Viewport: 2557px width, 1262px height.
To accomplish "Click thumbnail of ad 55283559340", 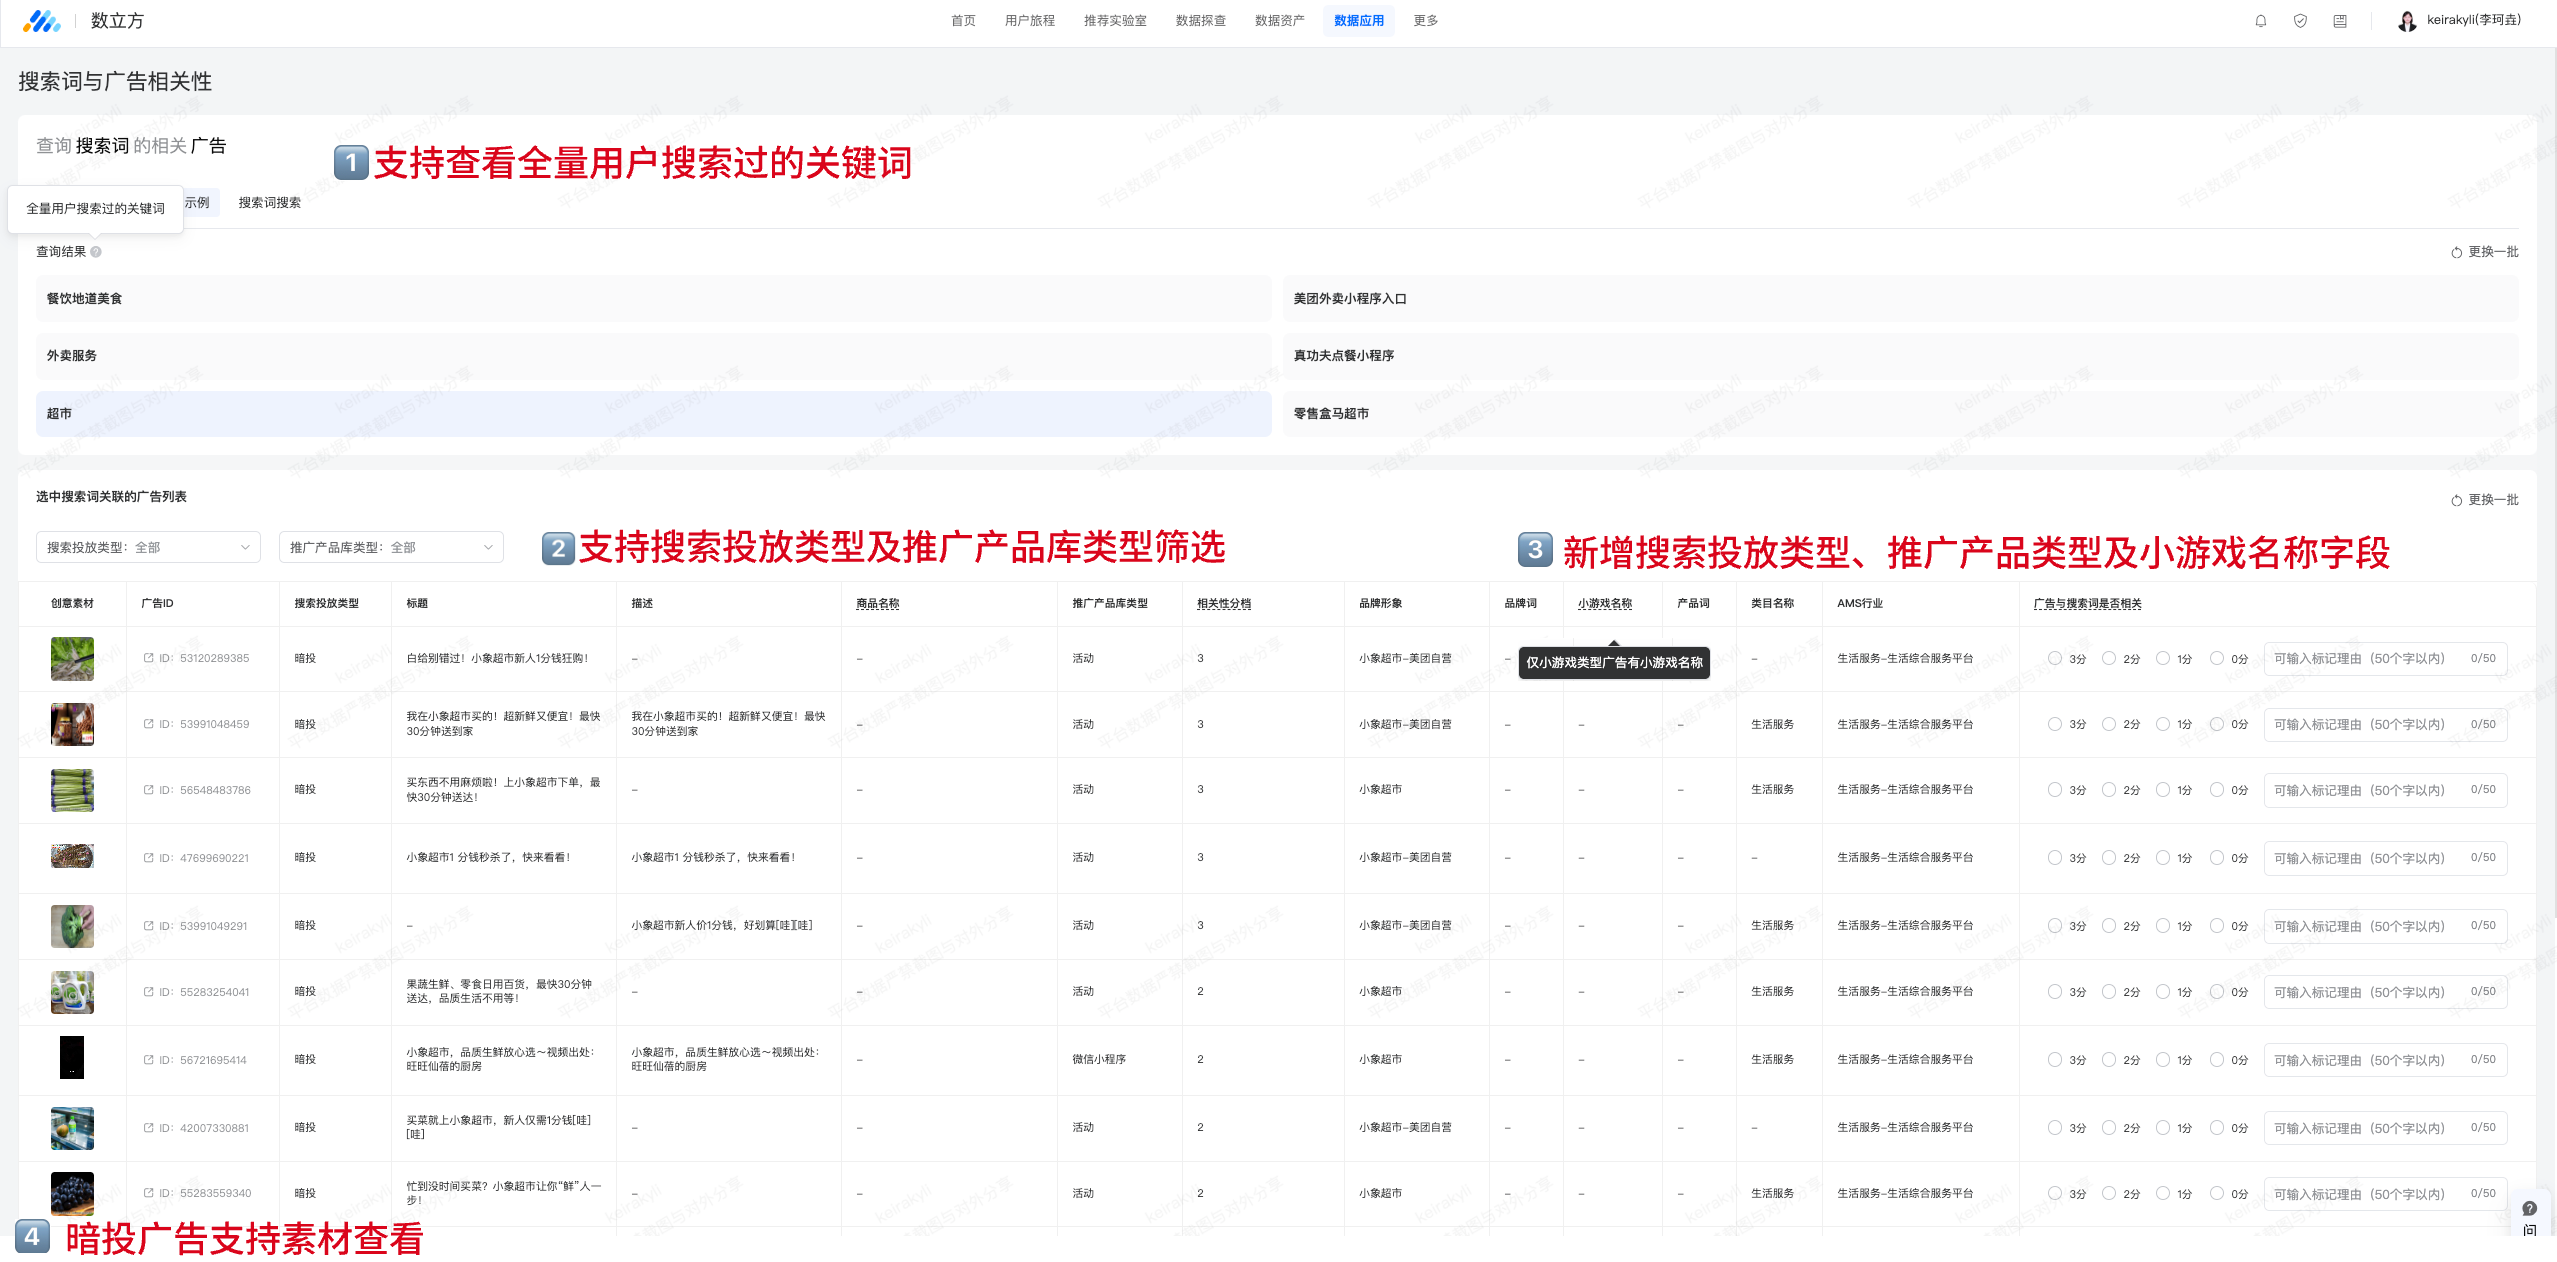I will [x=72, y=1193].
